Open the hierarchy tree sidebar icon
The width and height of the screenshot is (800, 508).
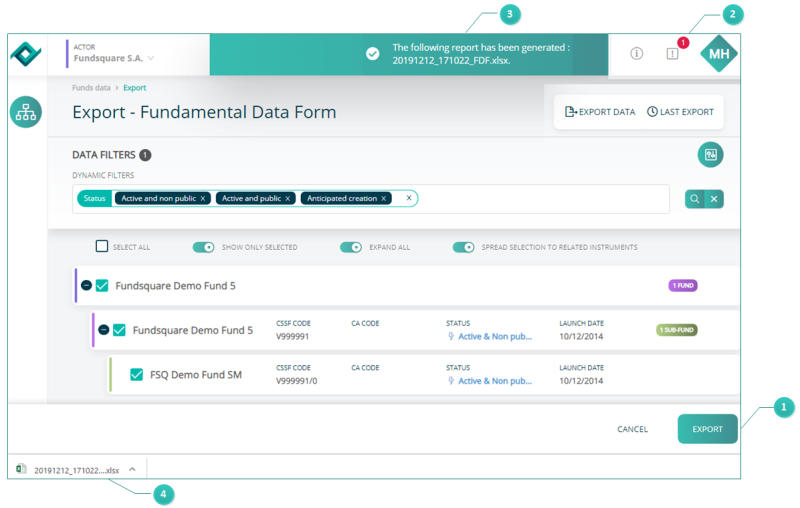point(26,112)
